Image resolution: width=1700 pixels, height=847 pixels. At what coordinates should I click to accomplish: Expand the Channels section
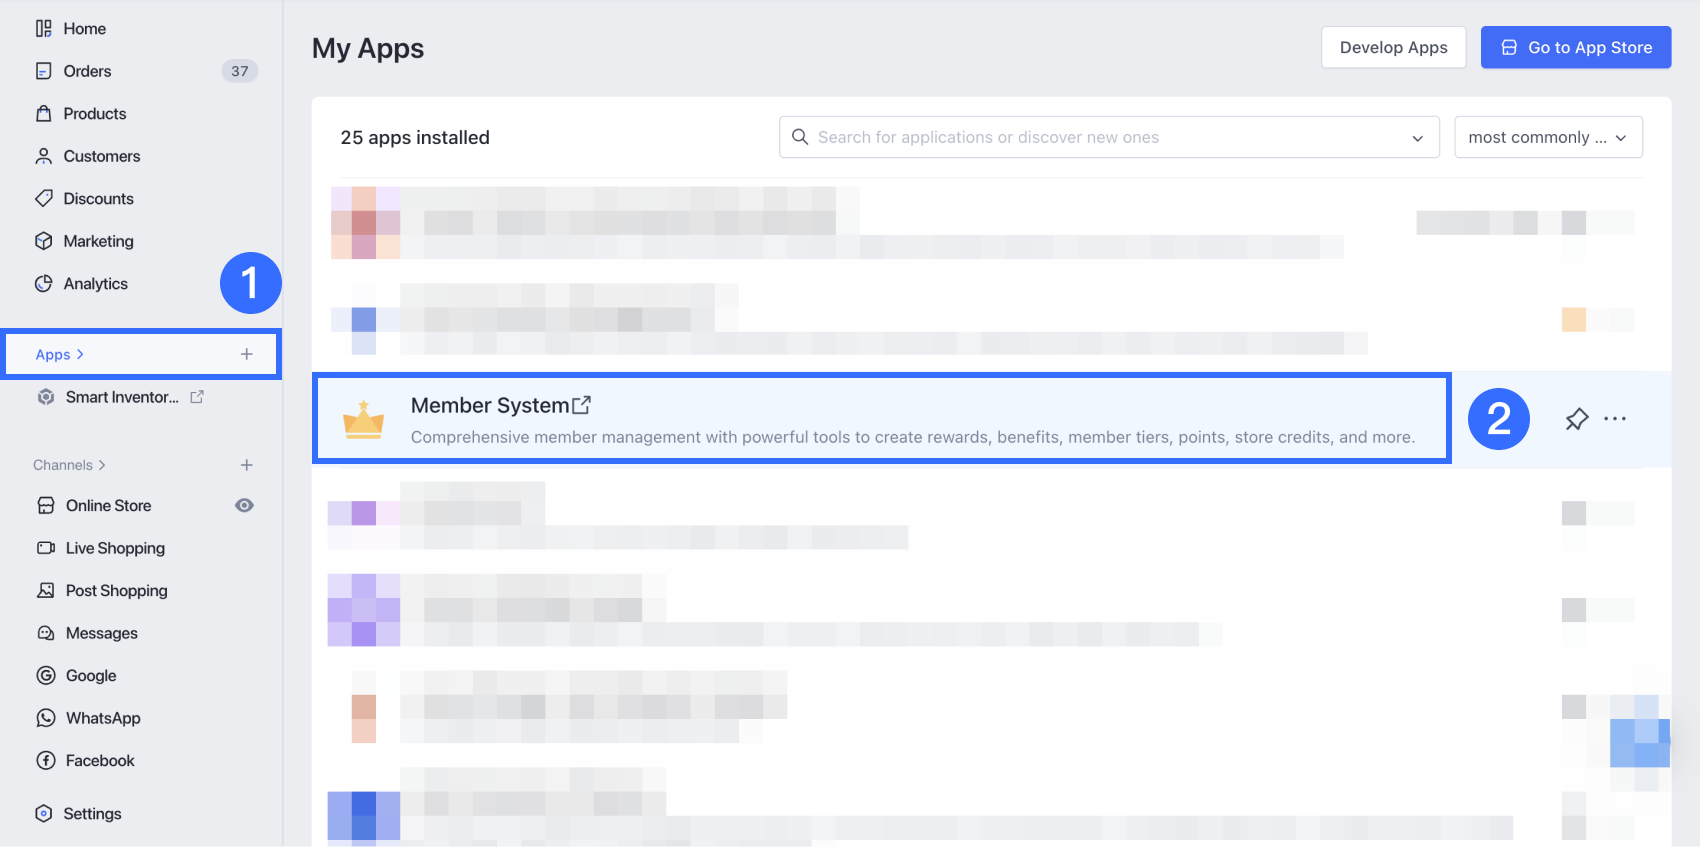(69, 465)
